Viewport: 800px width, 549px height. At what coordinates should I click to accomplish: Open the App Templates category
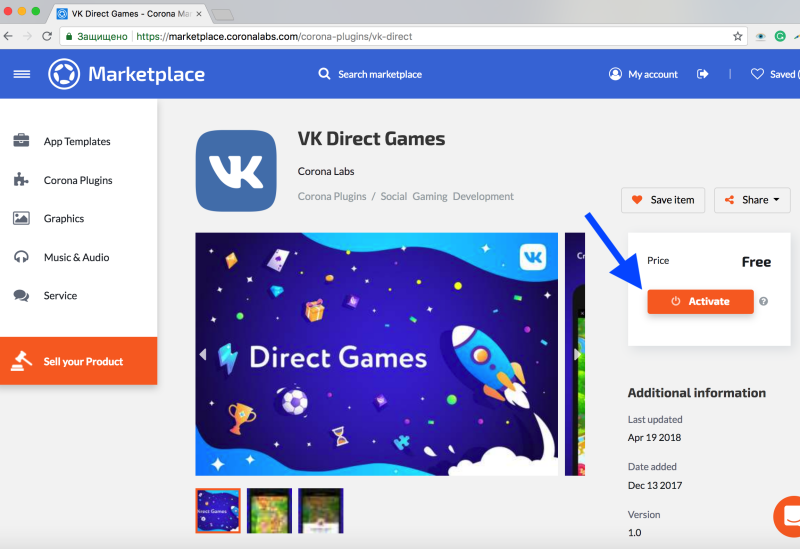[79, 141]
